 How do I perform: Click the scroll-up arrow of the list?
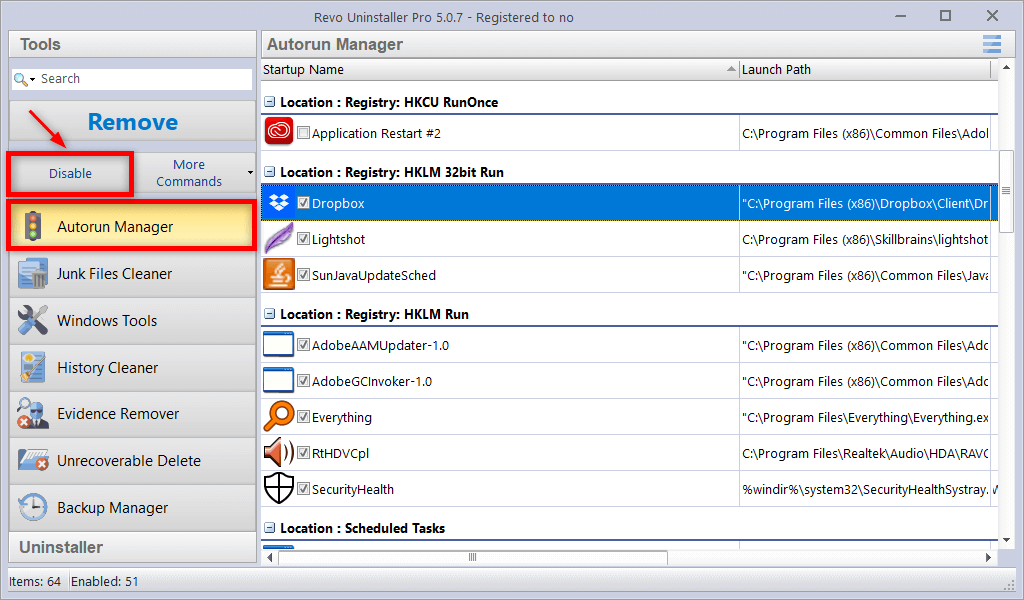[x=1006, y=67]
